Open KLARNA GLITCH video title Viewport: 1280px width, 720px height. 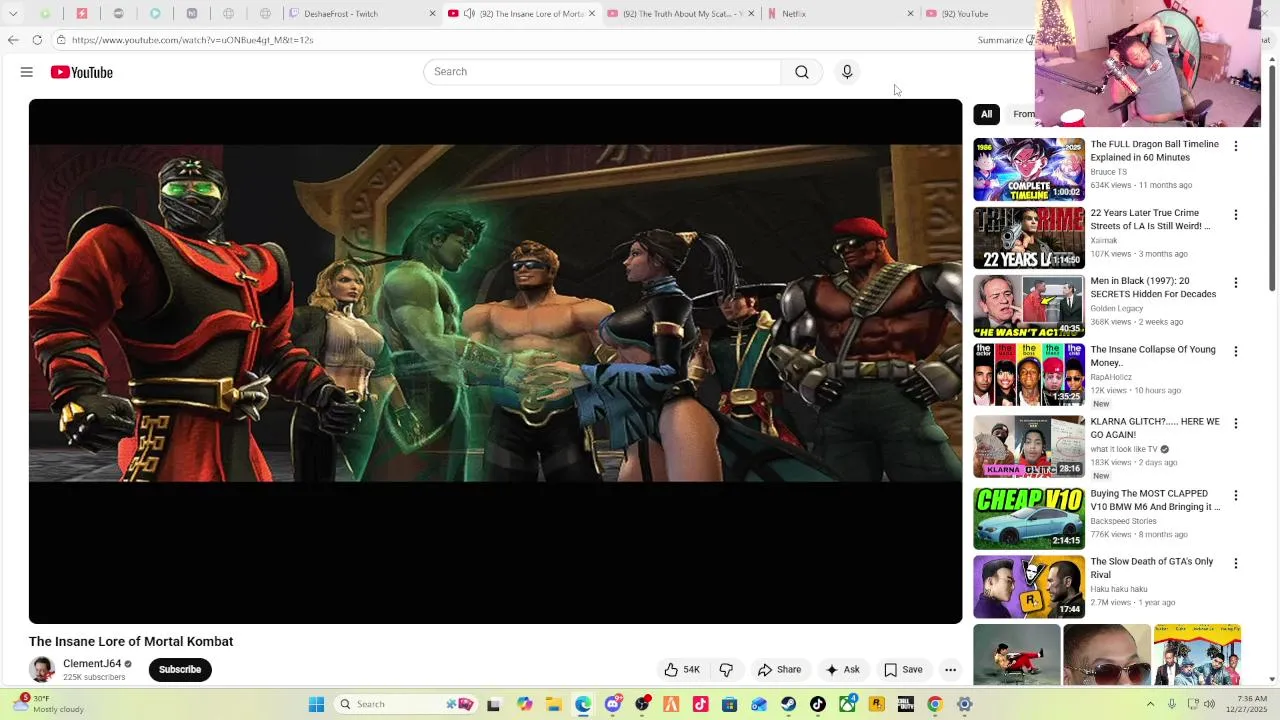(1155, 428)
